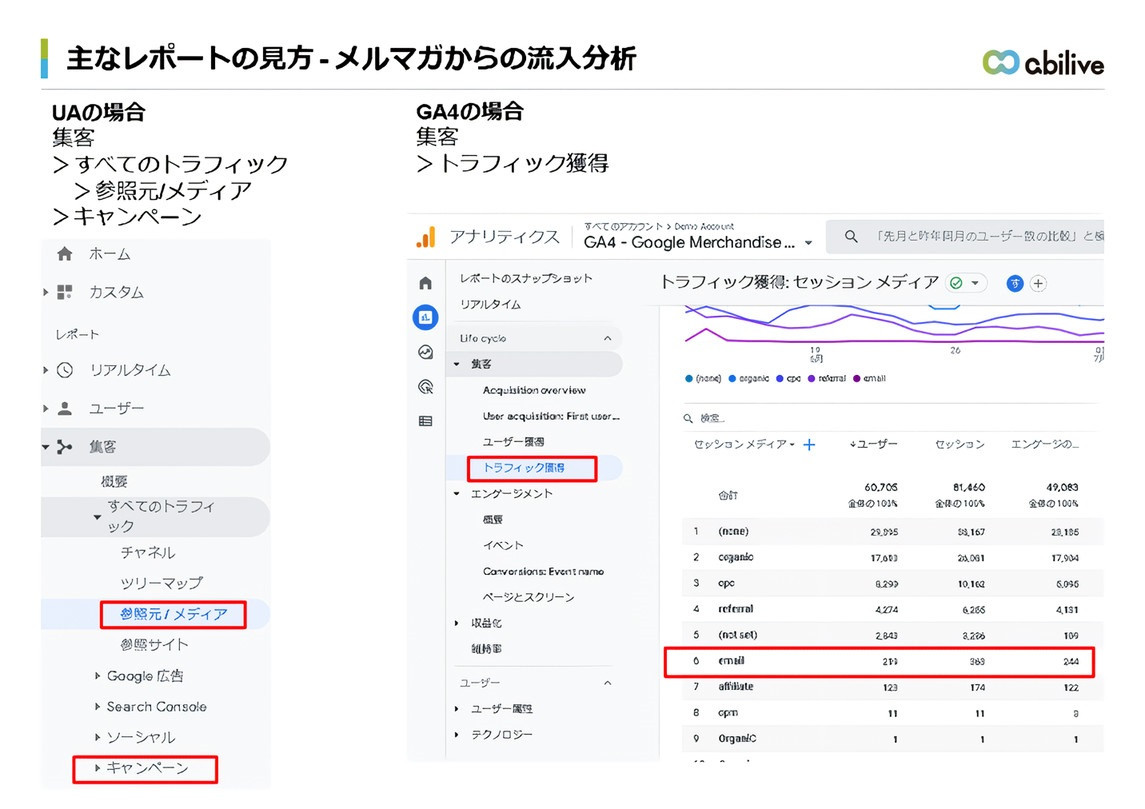Viewport: 1145px width, 809px height.
Task: Open Advertising via the left rail icon
Action: (x=427, y=386)
